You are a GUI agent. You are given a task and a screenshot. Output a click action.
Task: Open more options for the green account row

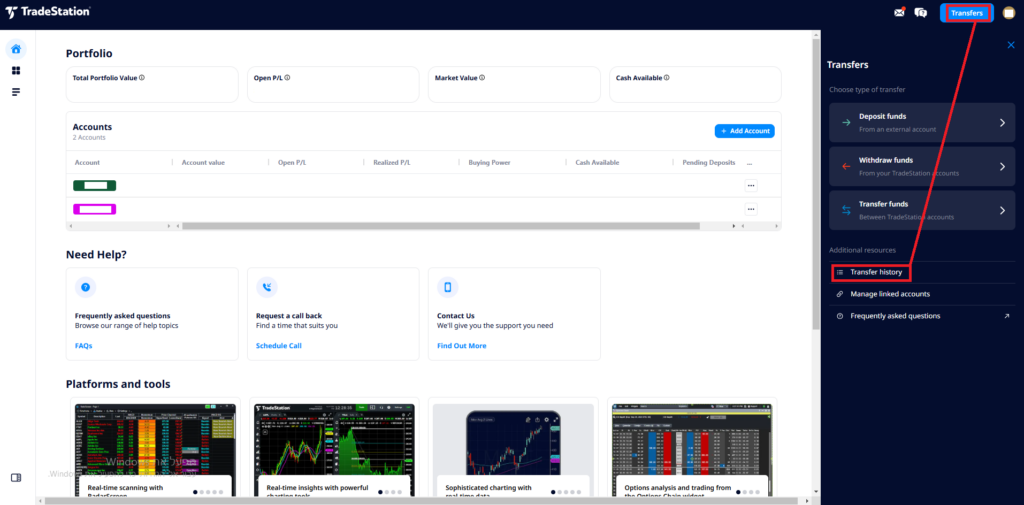click(751, 186)
